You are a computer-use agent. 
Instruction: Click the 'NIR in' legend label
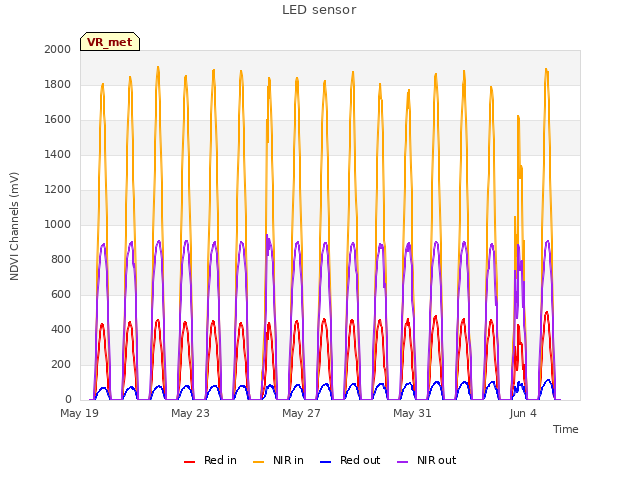point(288,460)
